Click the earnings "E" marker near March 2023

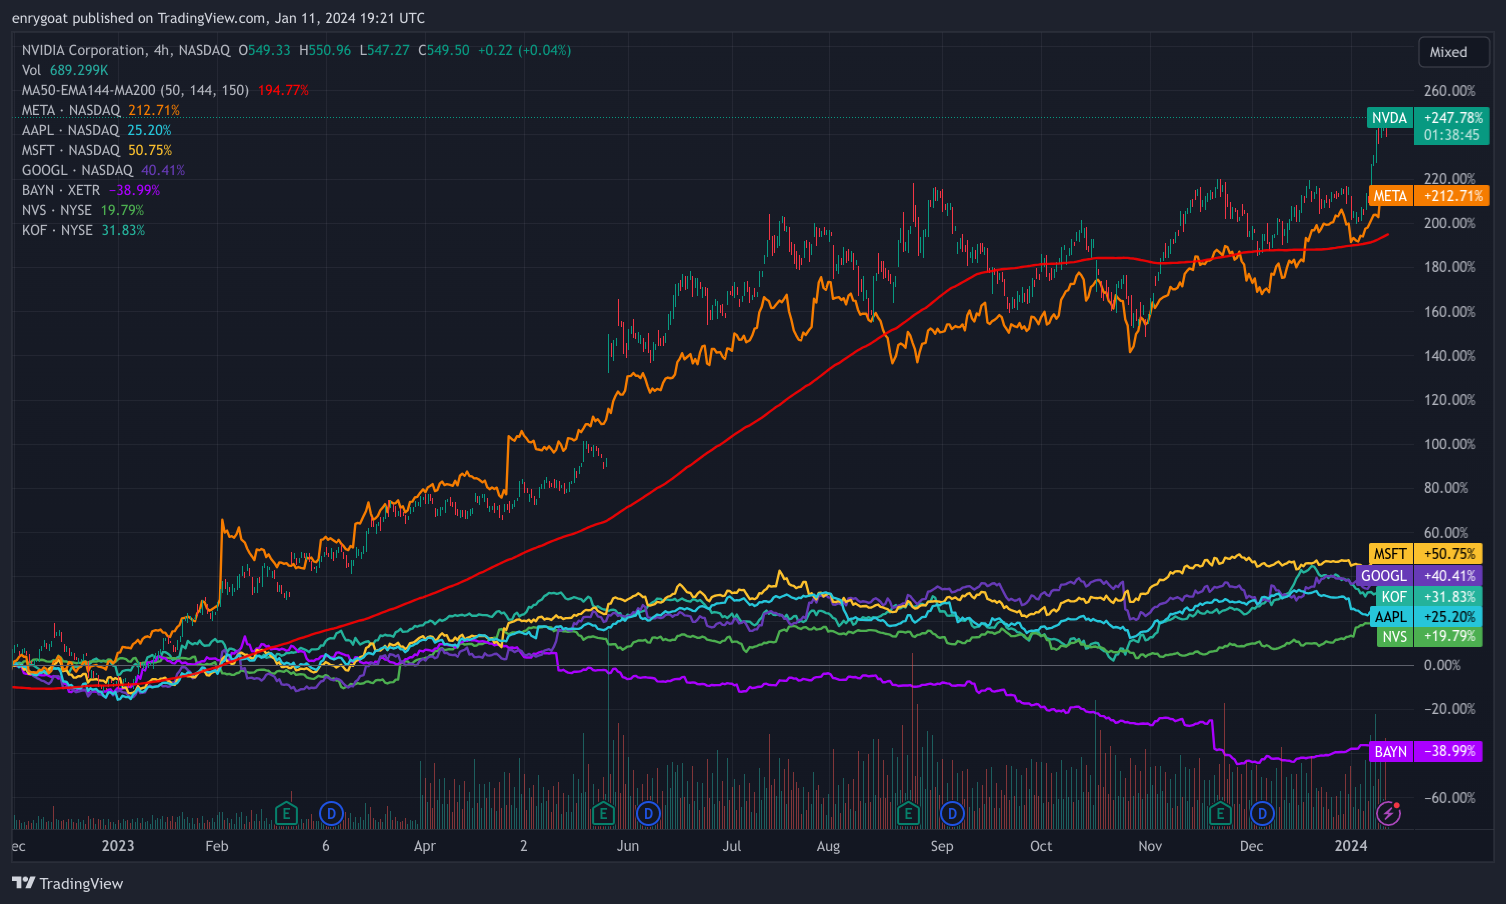[x=286, y=814]
